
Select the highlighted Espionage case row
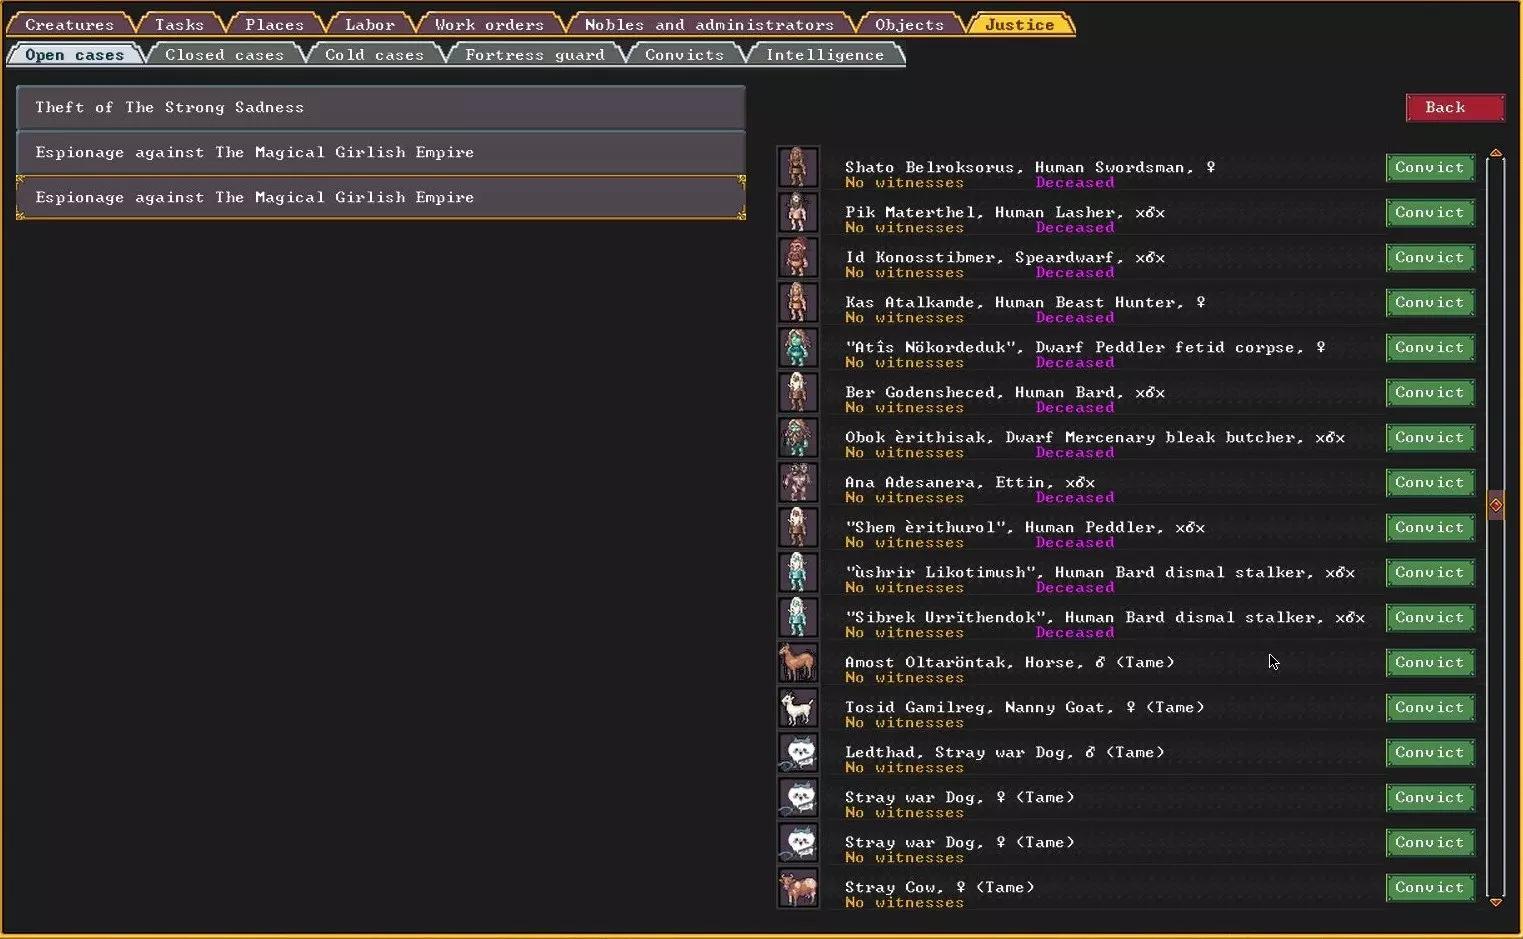[381, 198]
